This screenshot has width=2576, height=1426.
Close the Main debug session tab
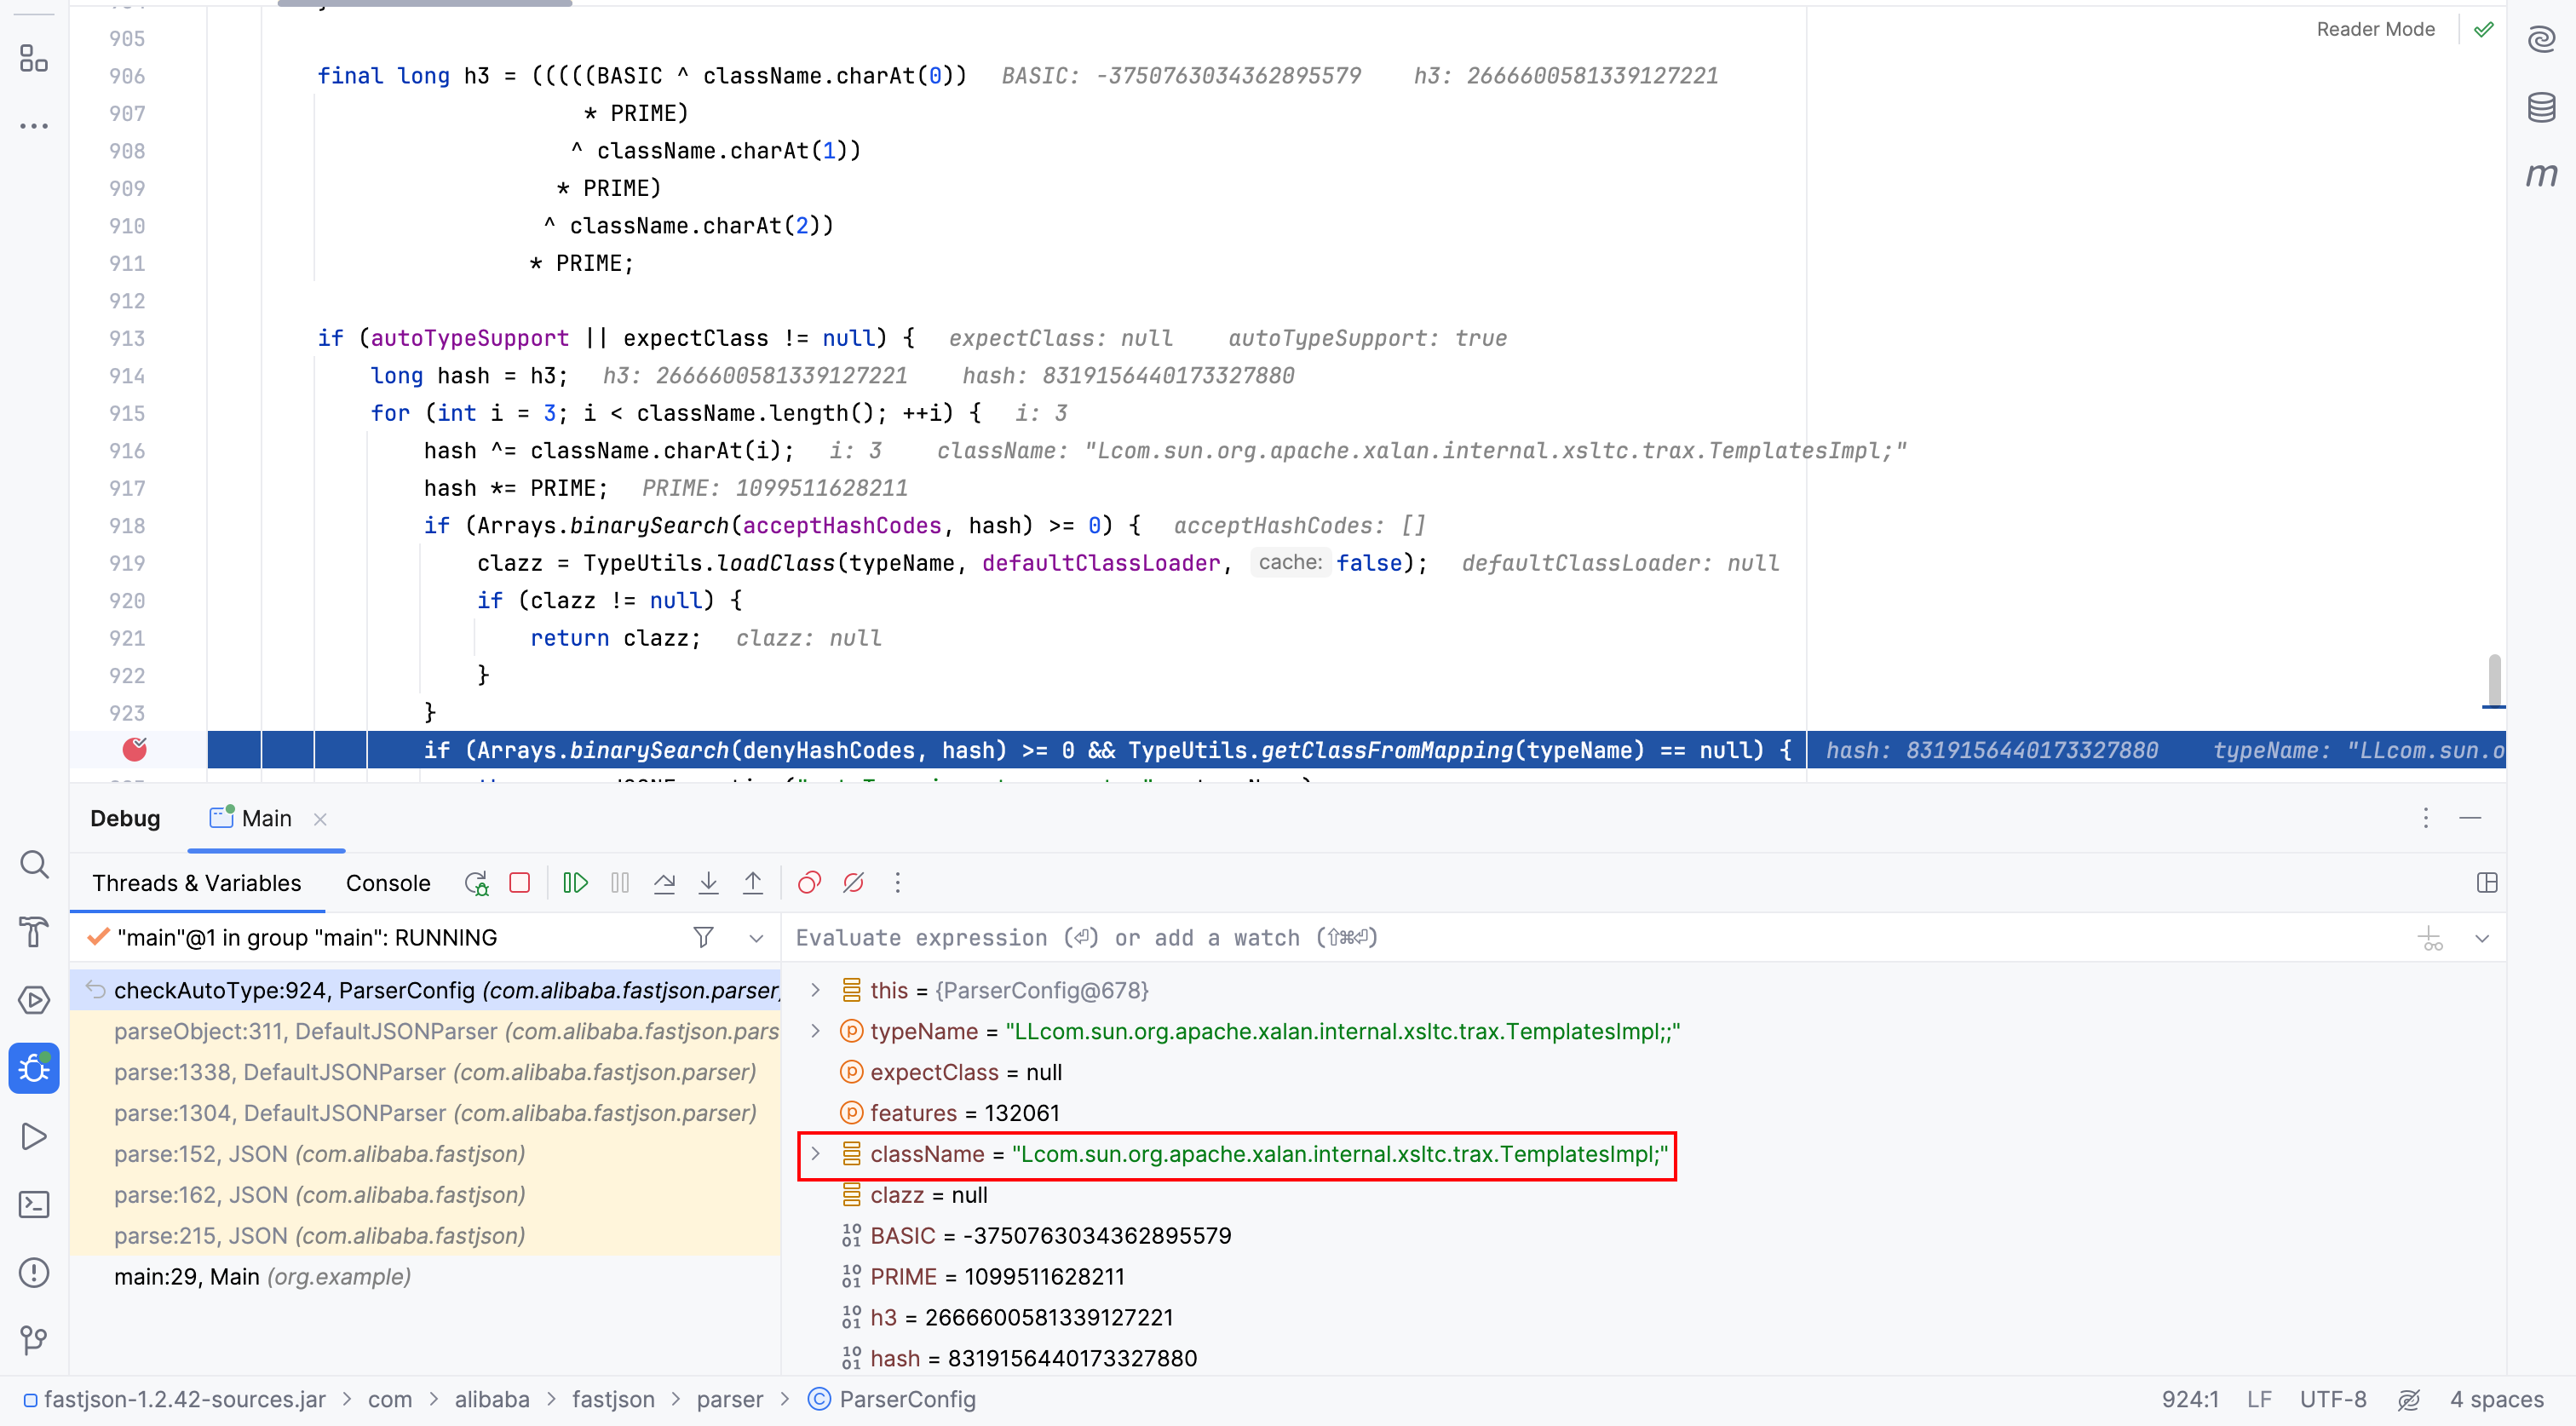(320, 819)
